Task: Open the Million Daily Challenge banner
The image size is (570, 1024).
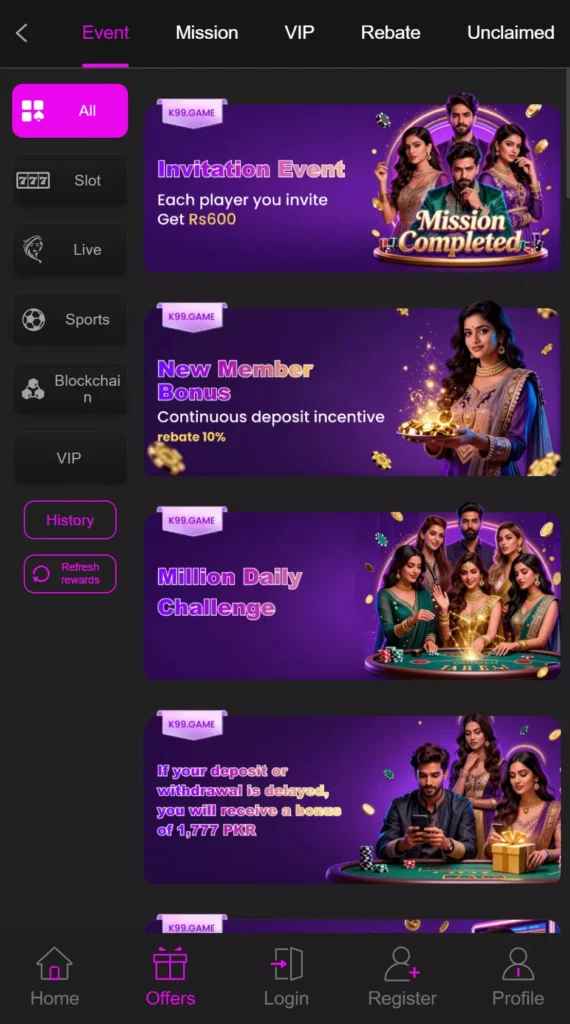Action: [x=352, y=592]
